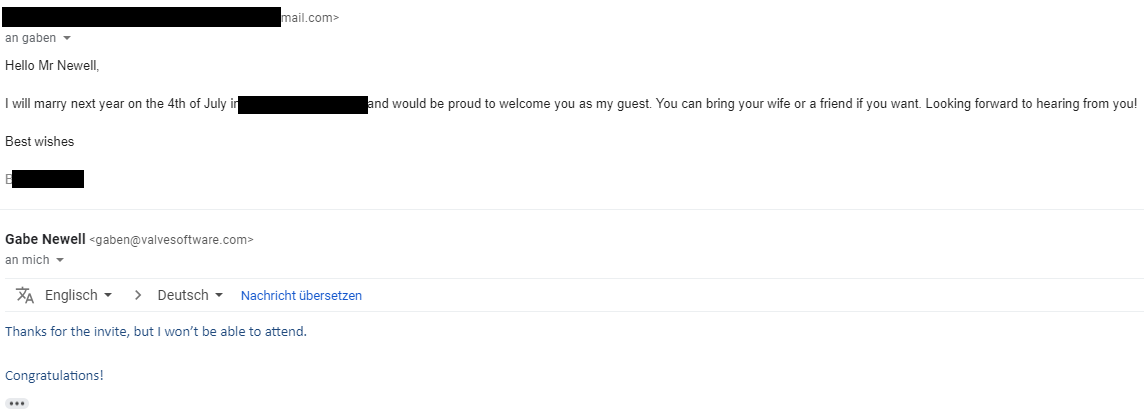Expand details arrow next to 'an mich'
This screenshot has width=1144, height=417.
pyautogui.click(x=60, y=260)
